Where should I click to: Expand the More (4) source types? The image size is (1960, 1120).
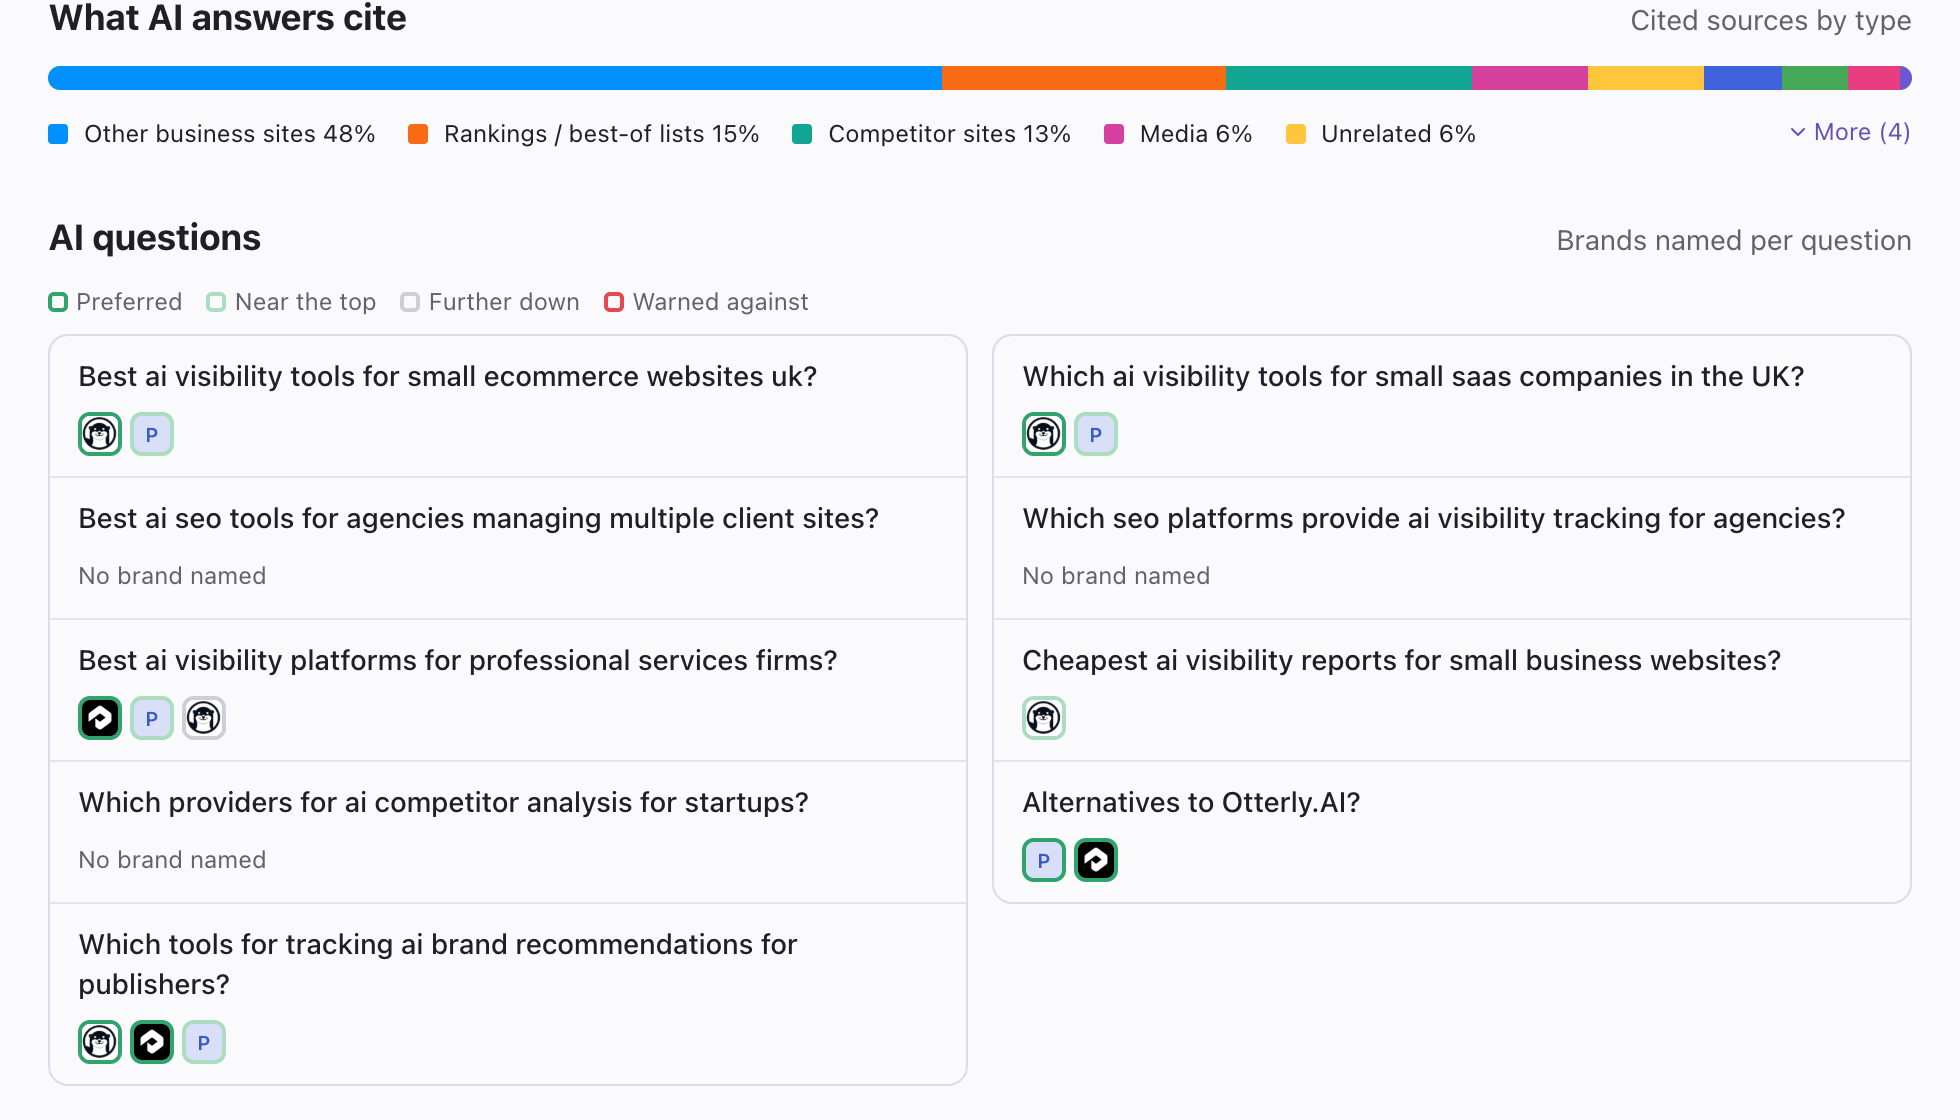pyautogui.click(x=1850, y=132)
